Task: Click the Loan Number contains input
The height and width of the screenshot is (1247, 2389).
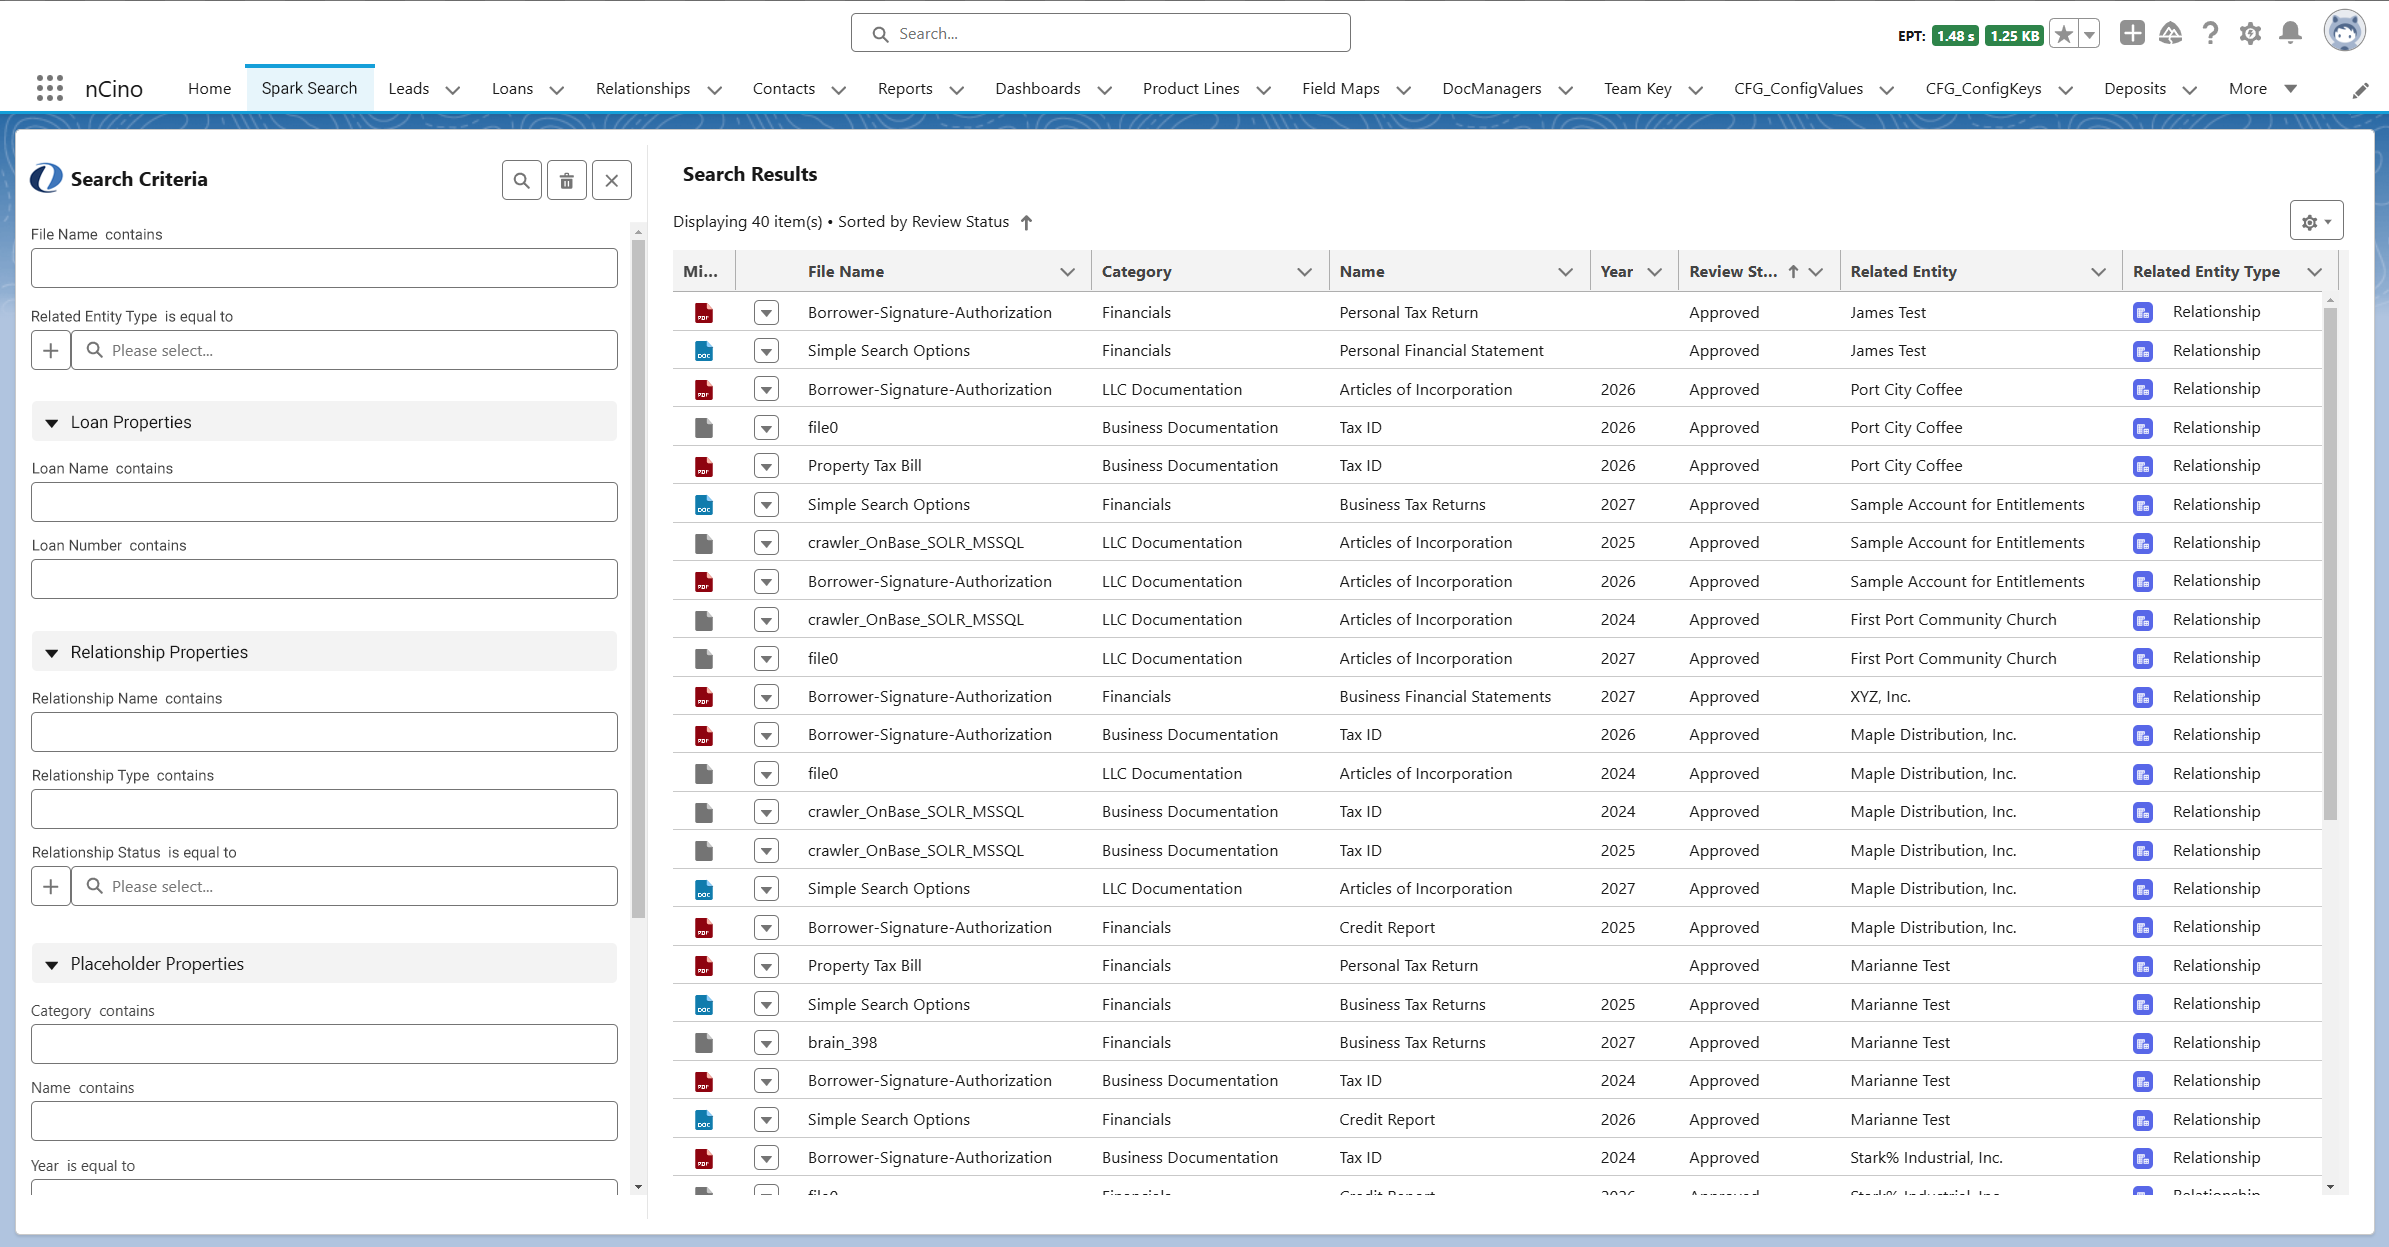Action: [x=324, y=579]
